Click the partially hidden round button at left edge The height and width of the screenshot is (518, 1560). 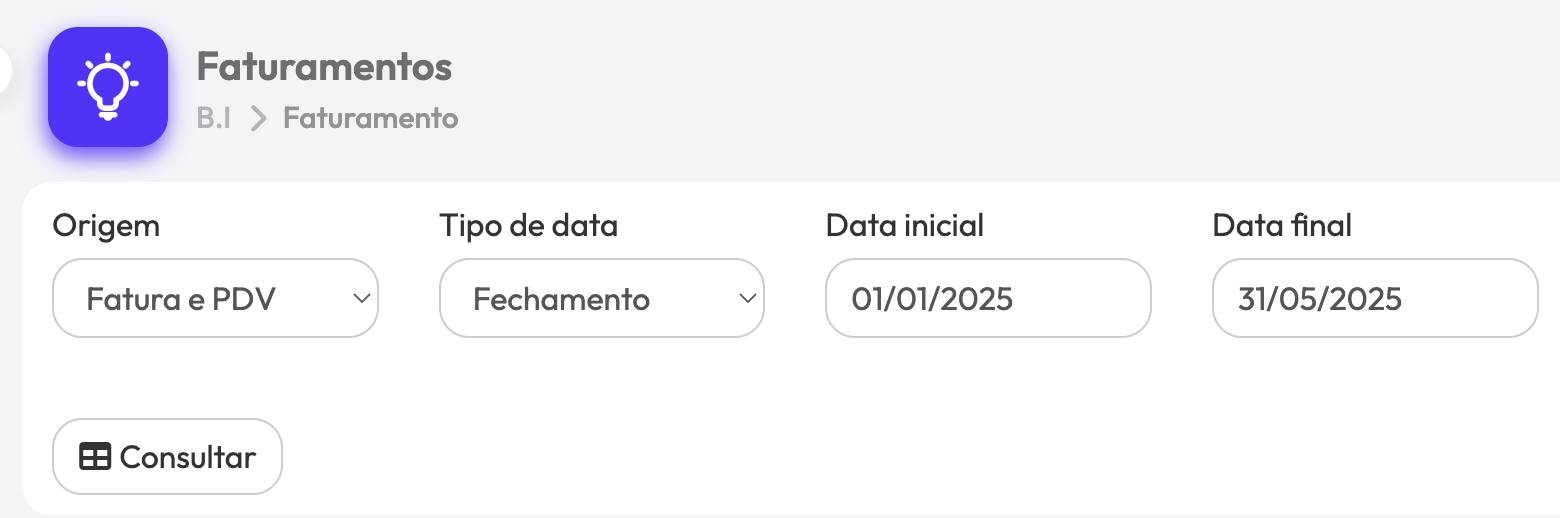click(5, 72)
